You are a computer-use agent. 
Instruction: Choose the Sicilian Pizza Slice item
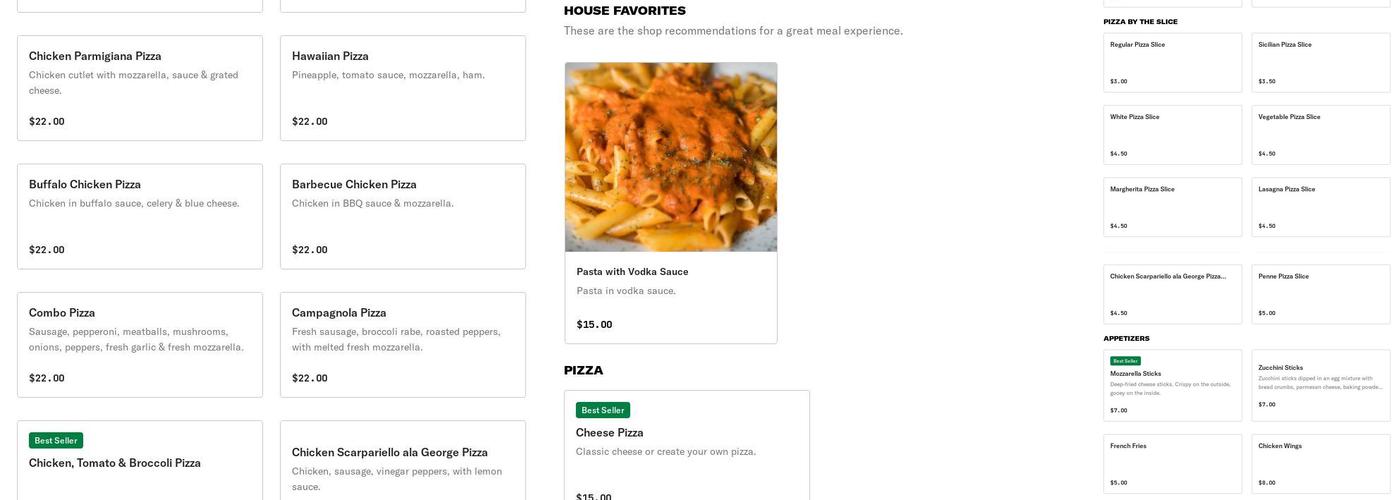coord(1320,62)
